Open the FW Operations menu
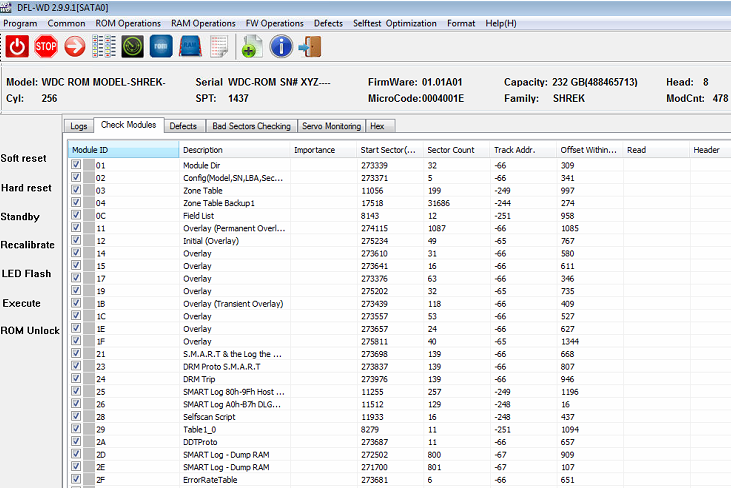The height and width of the screenshot is (488, 731). click(275, 23)
